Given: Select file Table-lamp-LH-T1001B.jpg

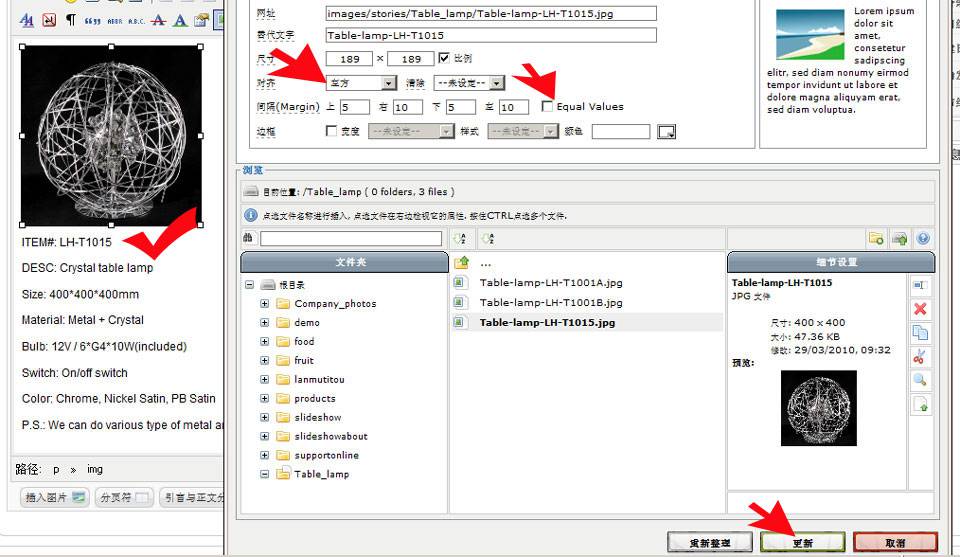Looking at the screenshot, I should [x=550, y=302].
